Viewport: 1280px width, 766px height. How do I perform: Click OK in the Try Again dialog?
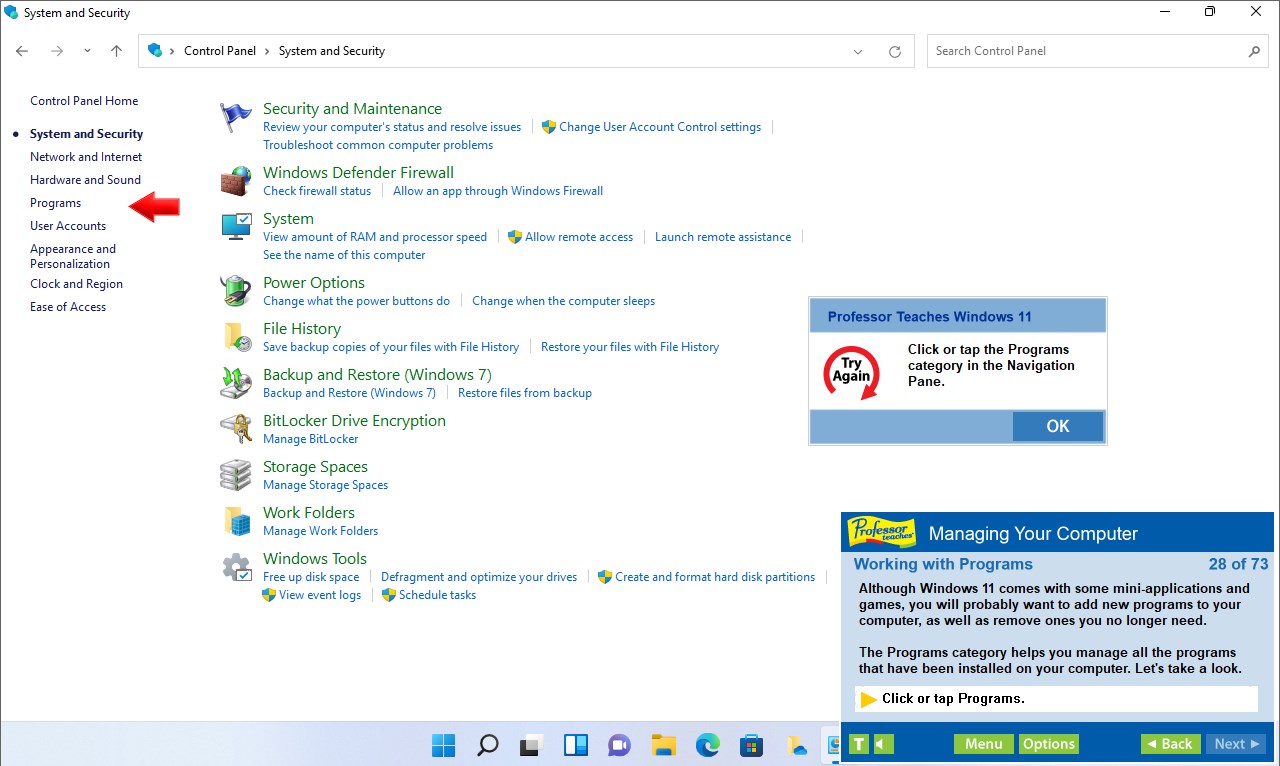1058,426
